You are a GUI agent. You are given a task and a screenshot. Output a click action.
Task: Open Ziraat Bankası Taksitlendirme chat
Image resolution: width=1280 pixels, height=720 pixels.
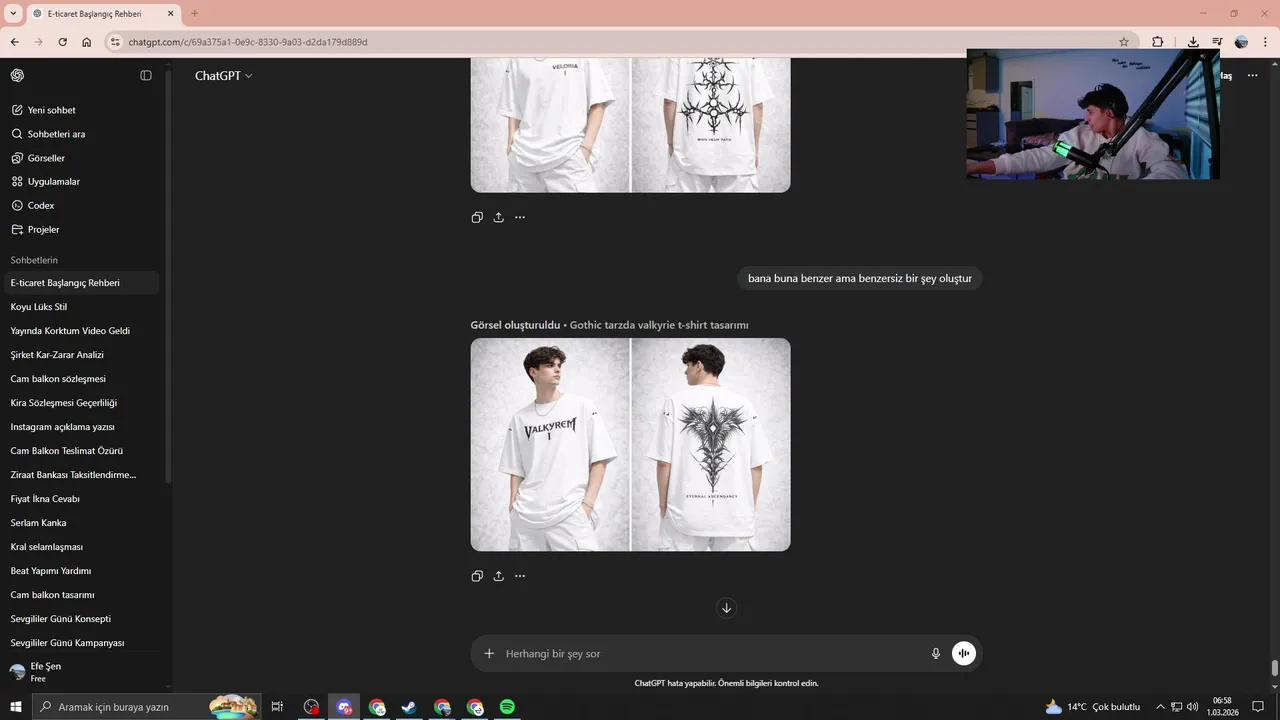click(x=80, y=475)
